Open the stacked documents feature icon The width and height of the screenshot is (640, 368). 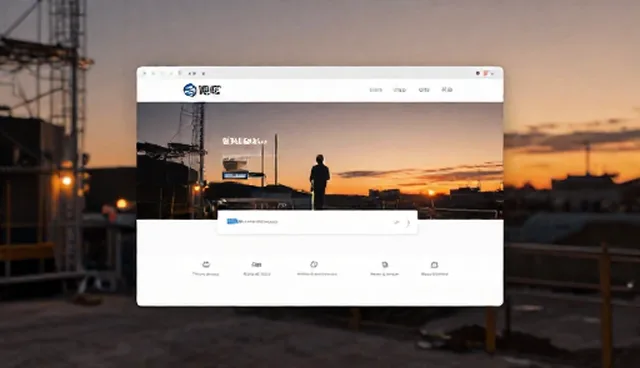384,265
